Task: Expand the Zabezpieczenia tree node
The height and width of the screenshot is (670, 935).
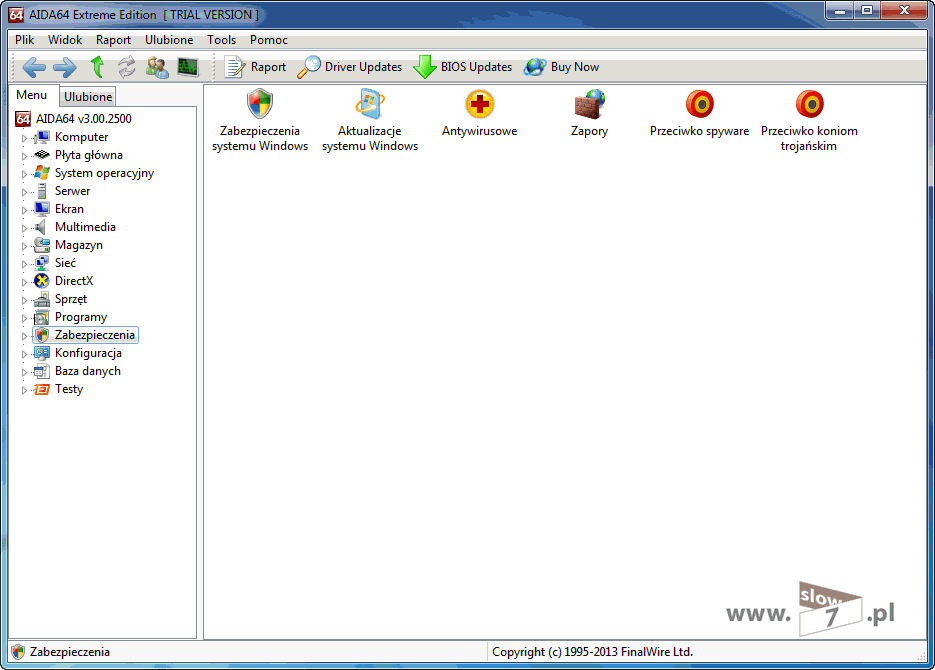Action: tap(24, 336)
